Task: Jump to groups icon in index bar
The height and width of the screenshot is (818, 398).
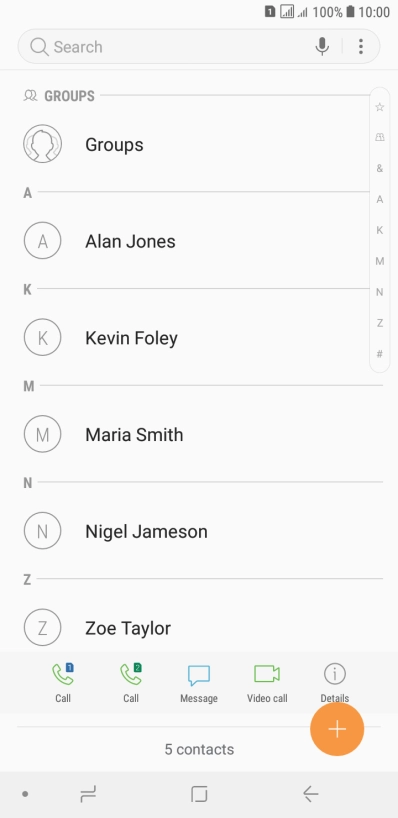Action: [x=380, y=137]
